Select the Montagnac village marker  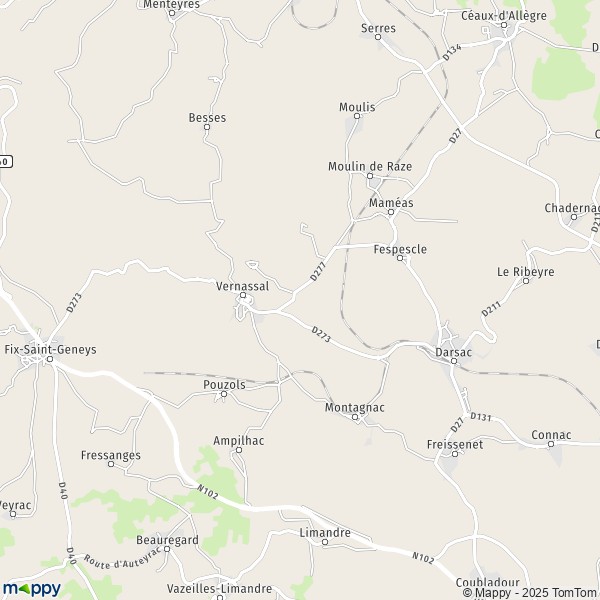click(355, 417)
